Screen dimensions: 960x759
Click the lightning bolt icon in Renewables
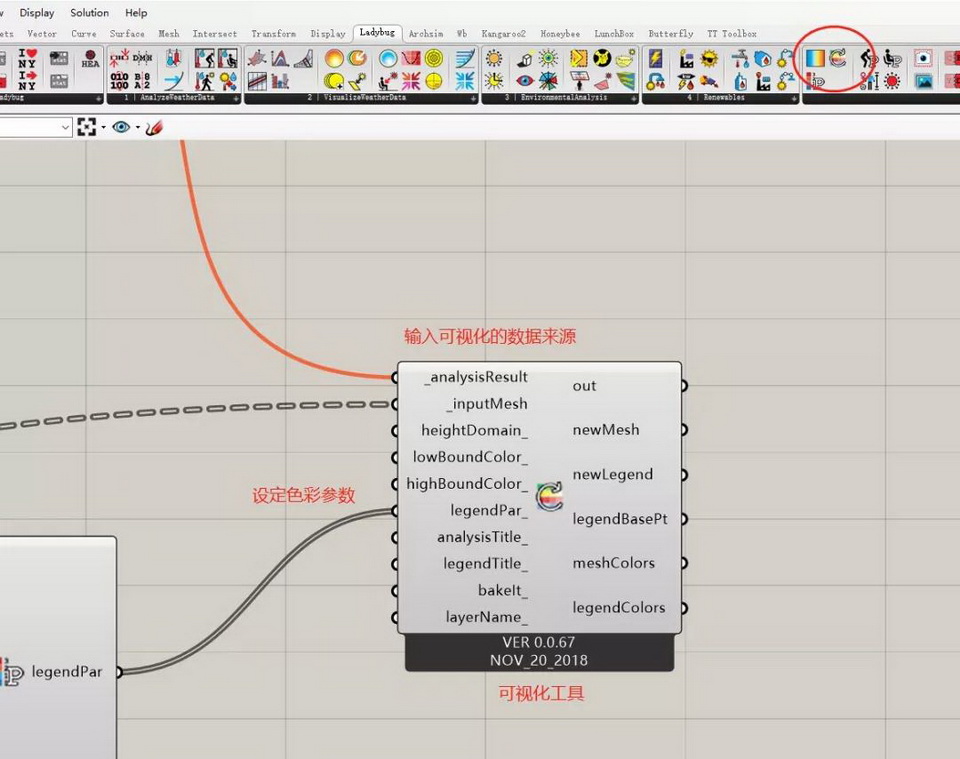point(654,59)
